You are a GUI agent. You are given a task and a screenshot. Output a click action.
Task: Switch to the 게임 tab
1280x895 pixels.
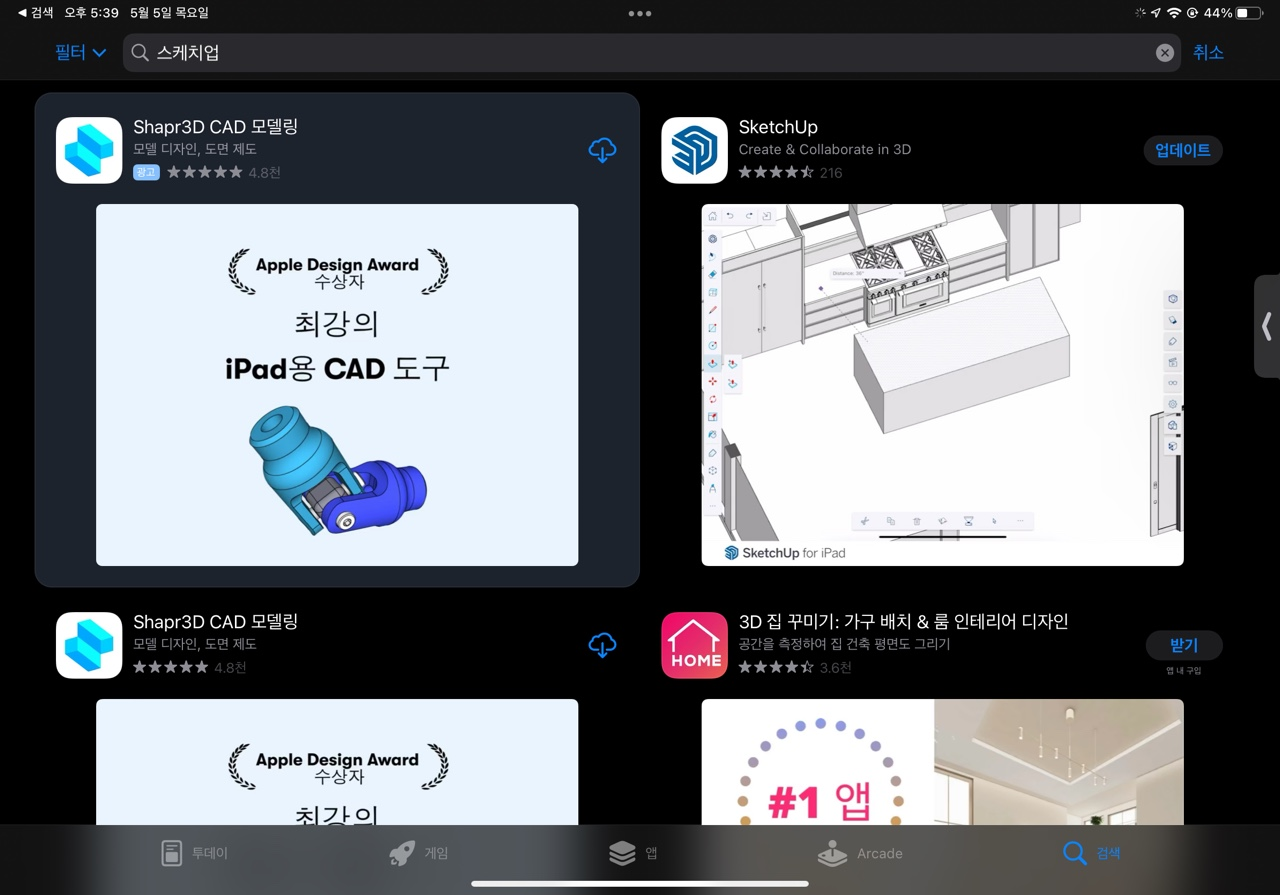(x=419, y=853)
